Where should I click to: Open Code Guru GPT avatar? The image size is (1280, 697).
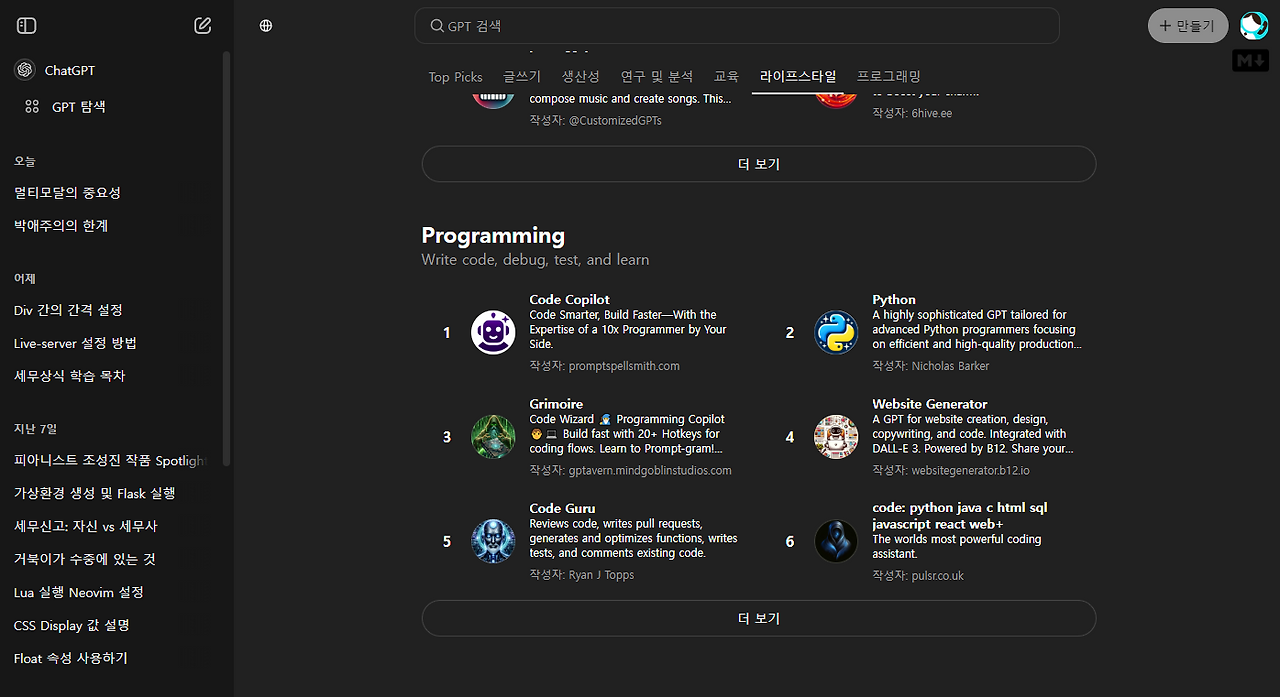493,541
